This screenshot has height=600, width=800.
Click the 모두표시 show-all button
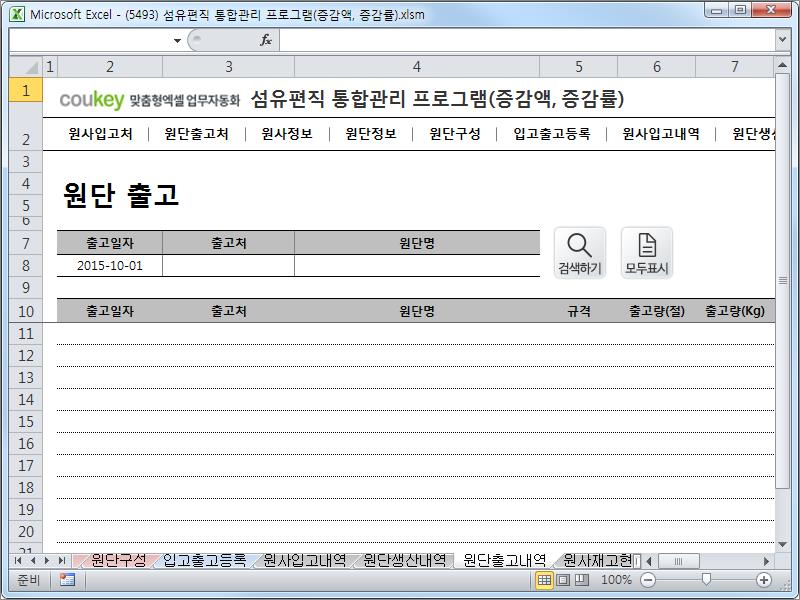(x=646, y=253)
